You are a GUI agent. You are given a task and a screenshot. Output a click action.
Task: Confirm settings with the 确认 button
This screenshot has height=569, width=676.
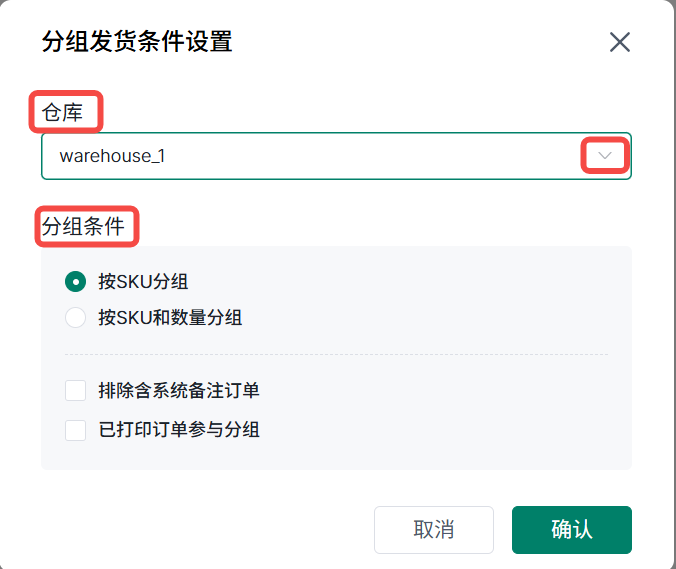[571, 529]
